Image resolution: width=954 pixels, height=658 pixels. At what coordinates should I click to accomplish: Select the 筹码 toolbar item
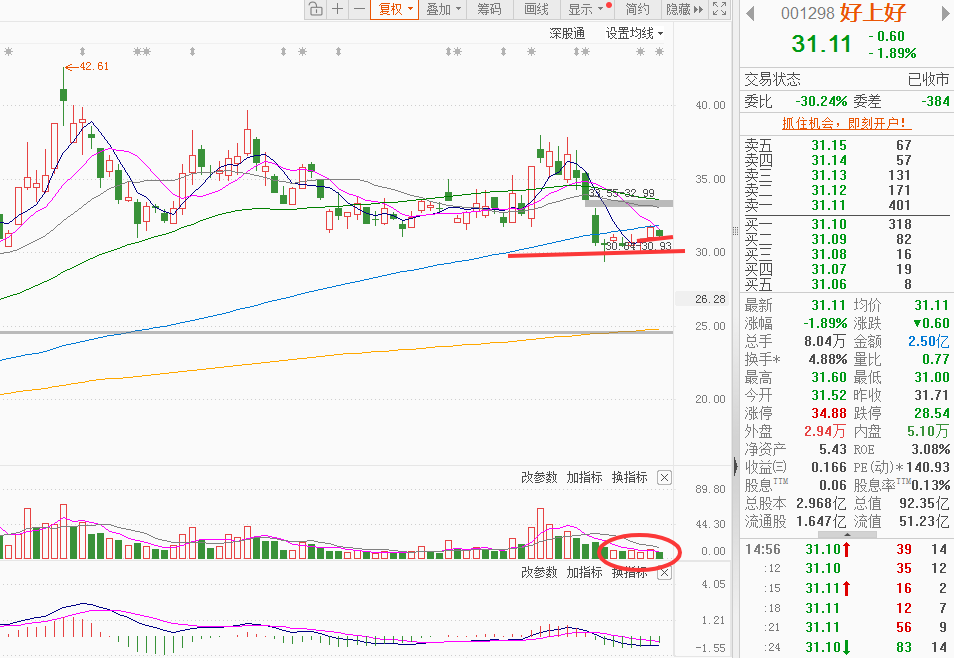489,9
